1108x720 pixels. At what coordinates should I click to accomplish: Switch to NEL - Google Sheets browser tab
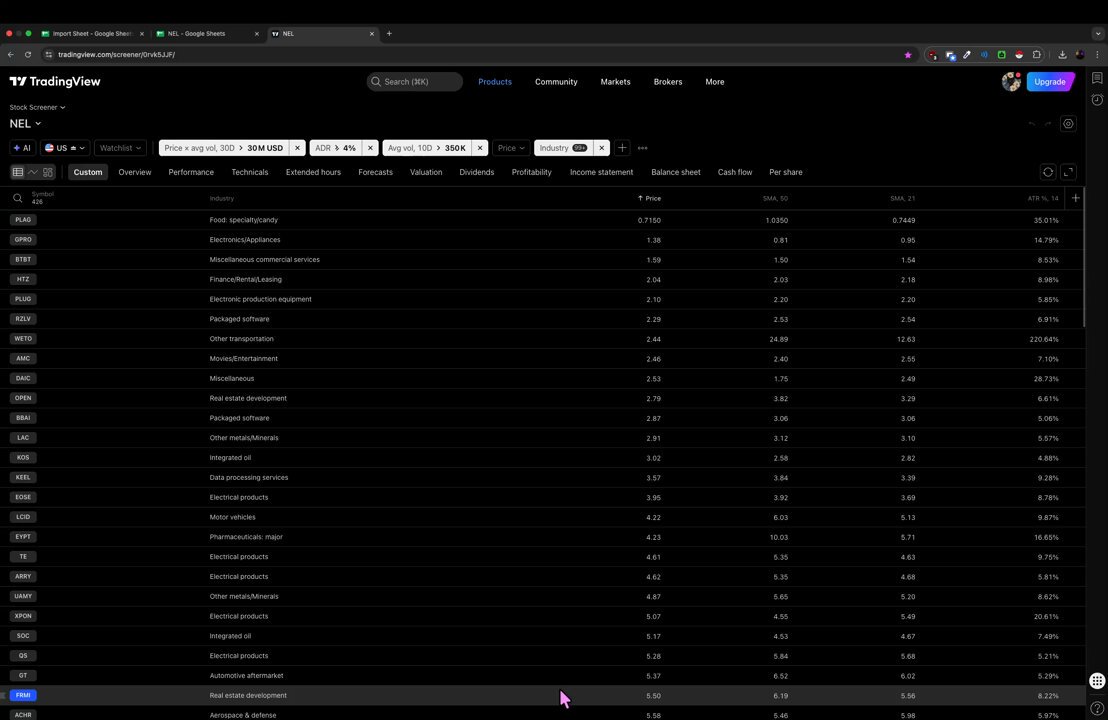pyautogui.click(x=205, y=33)
